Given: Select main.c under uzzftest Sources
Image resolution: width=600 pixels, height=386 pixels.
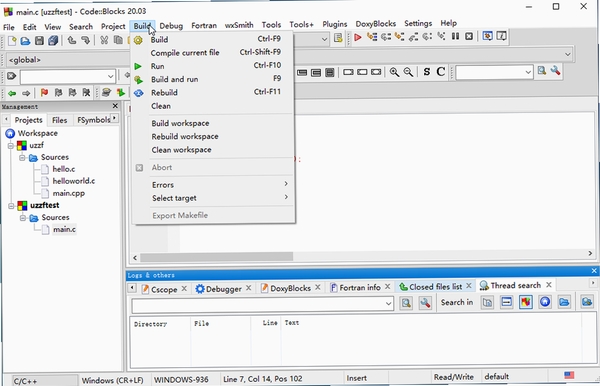Looking at the screenshot, I should pos(64,230).
